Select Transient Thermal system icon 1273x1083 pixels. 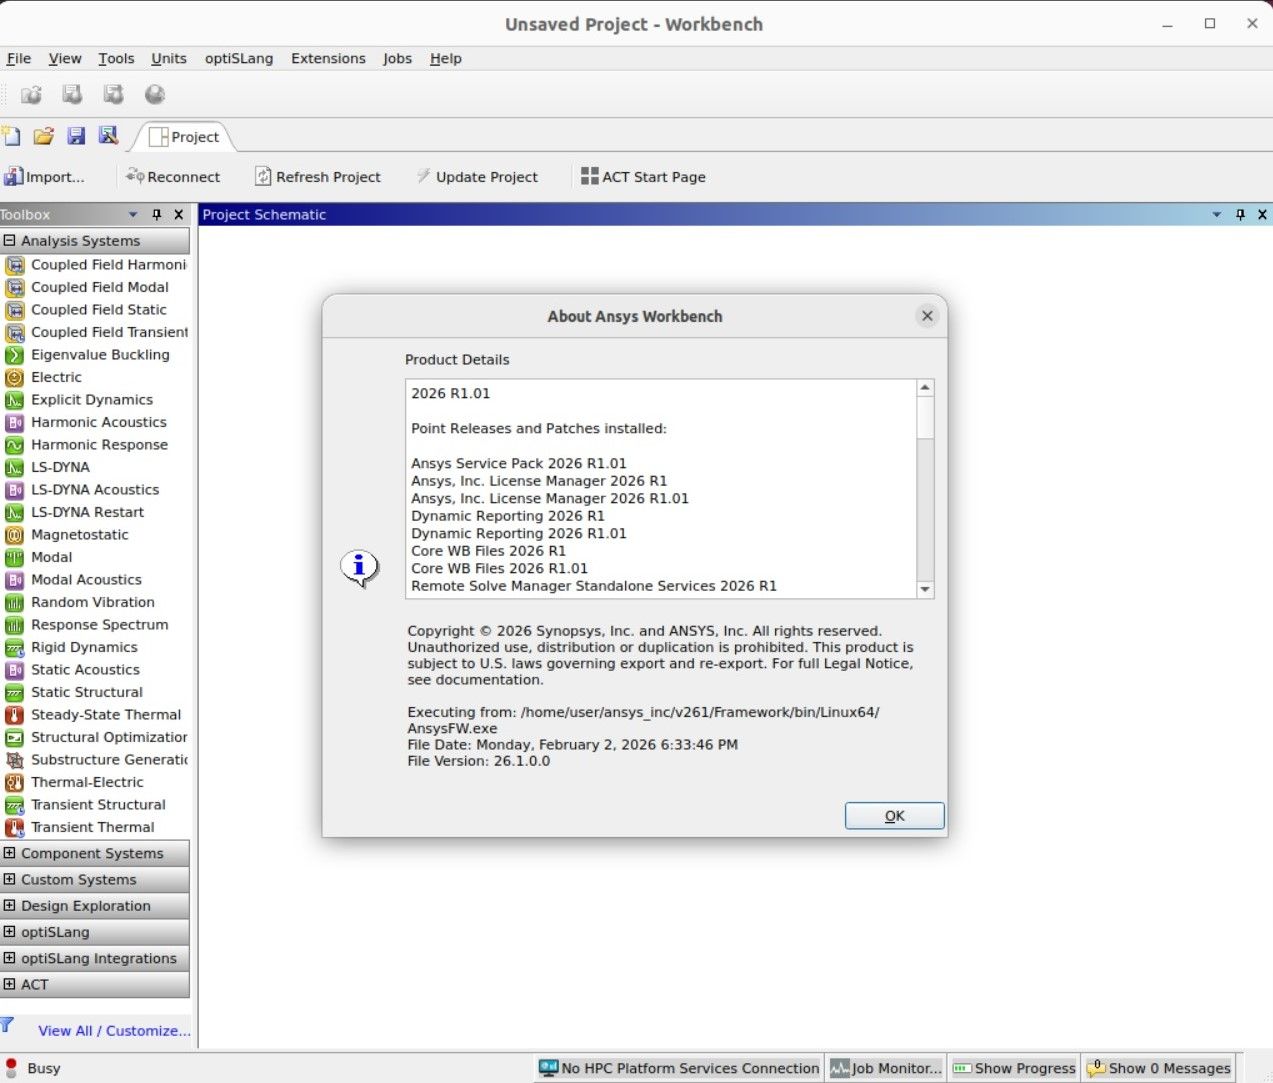[x=15, y=827]
